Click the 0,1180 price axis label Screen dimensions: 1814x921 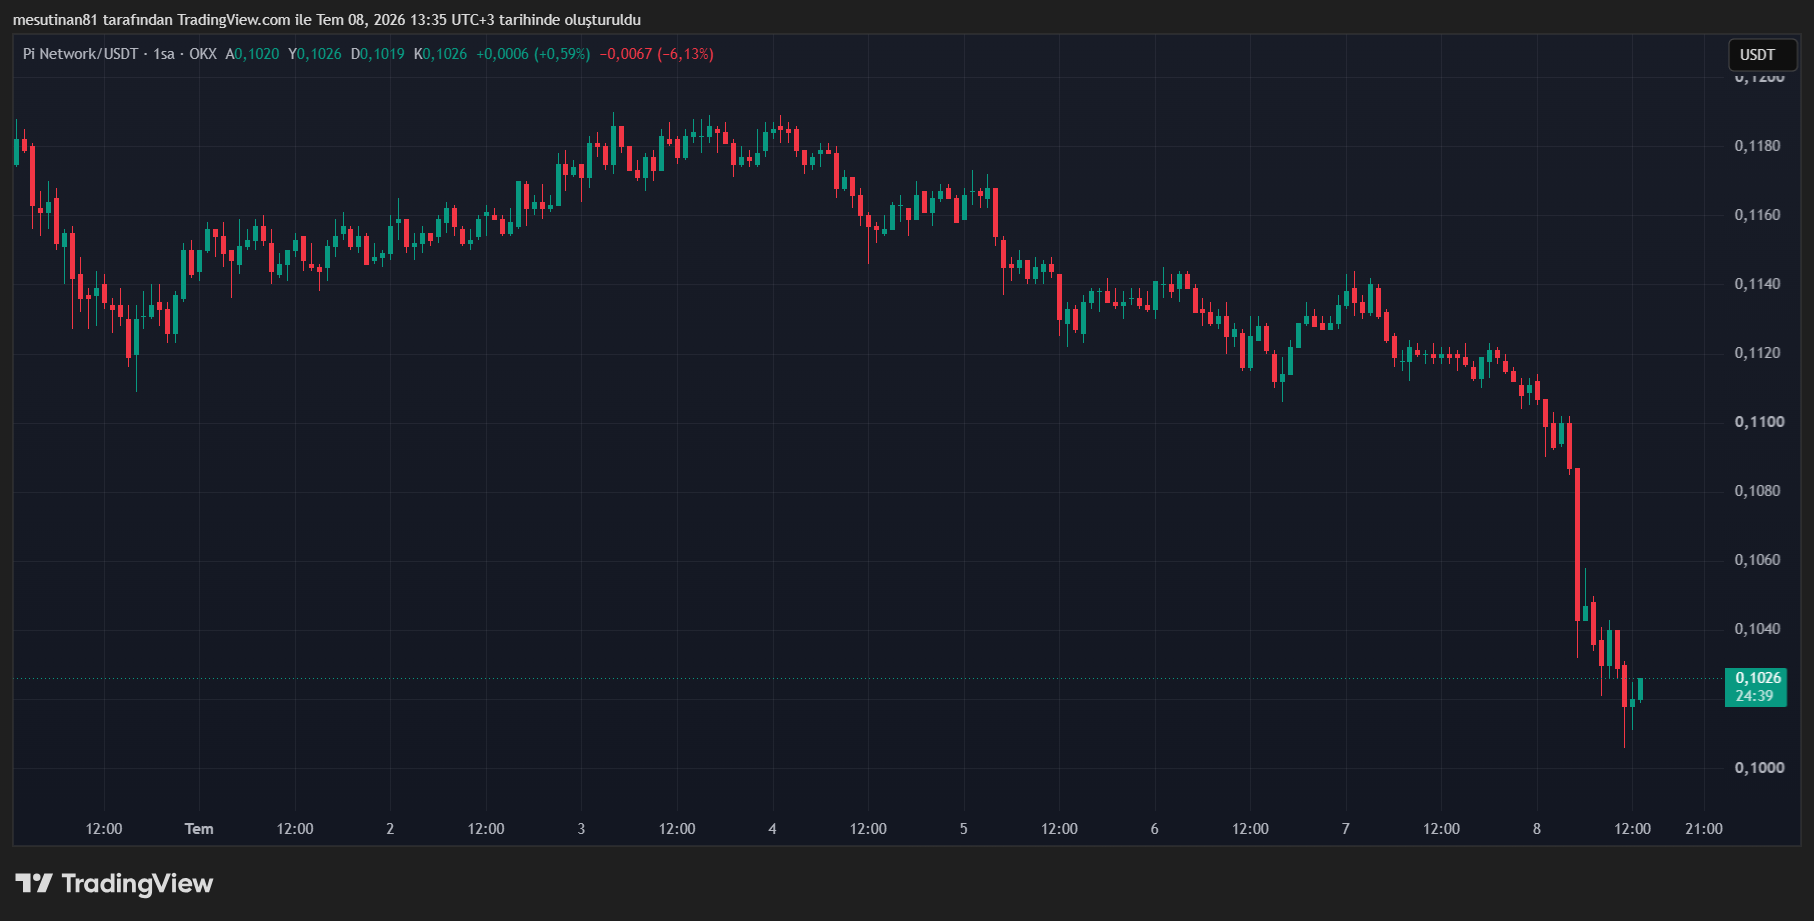1757,146
